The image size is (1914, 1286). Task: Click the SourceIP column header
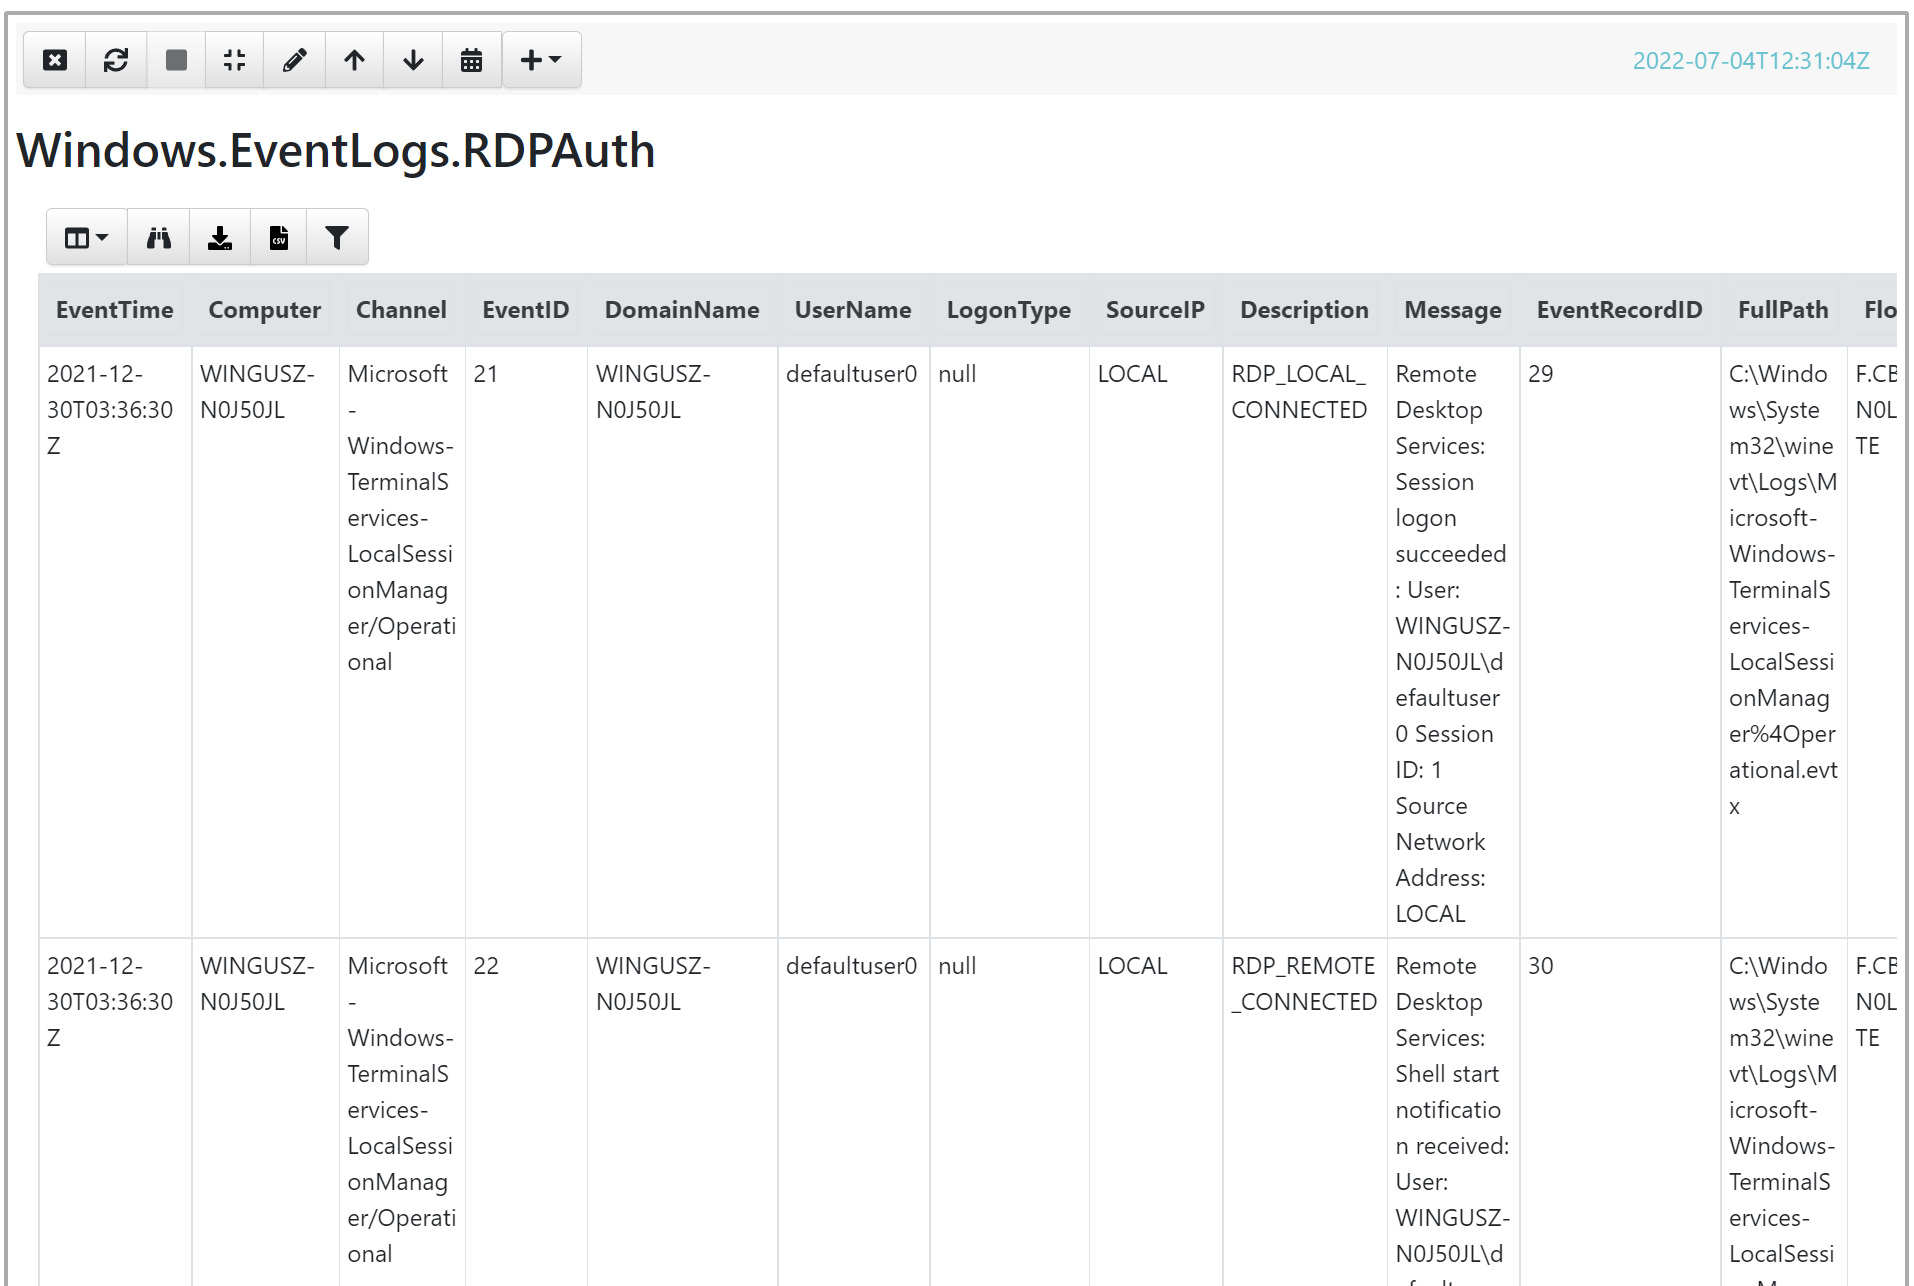point(1155,310)
